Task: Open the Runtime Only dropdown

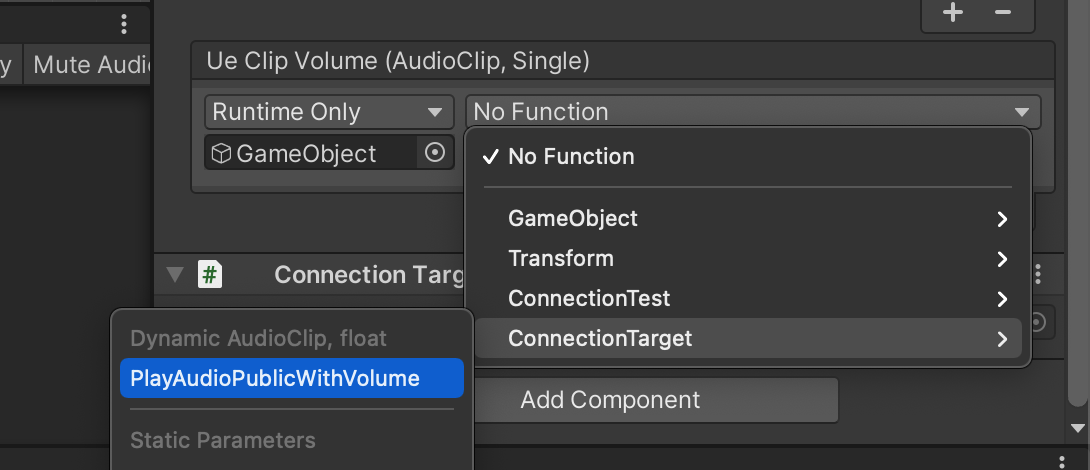Action: (x=329, y=112)
